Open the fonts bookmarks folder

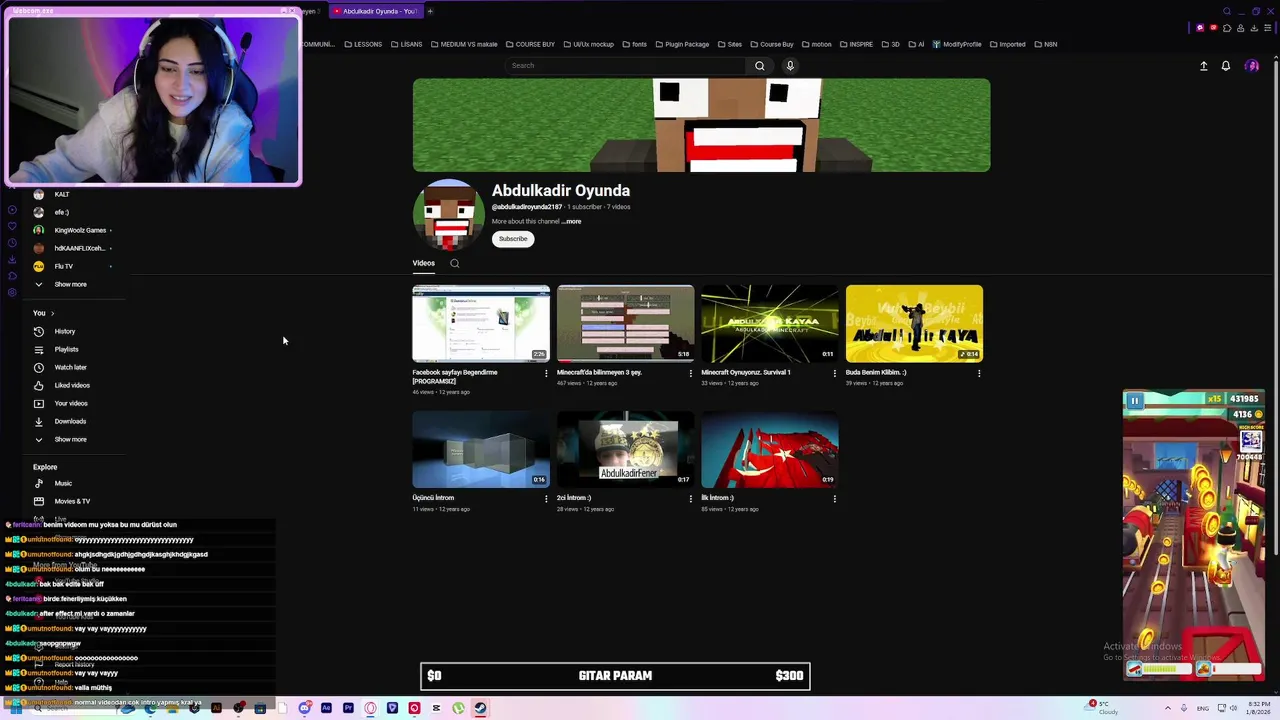pos(634,44)
